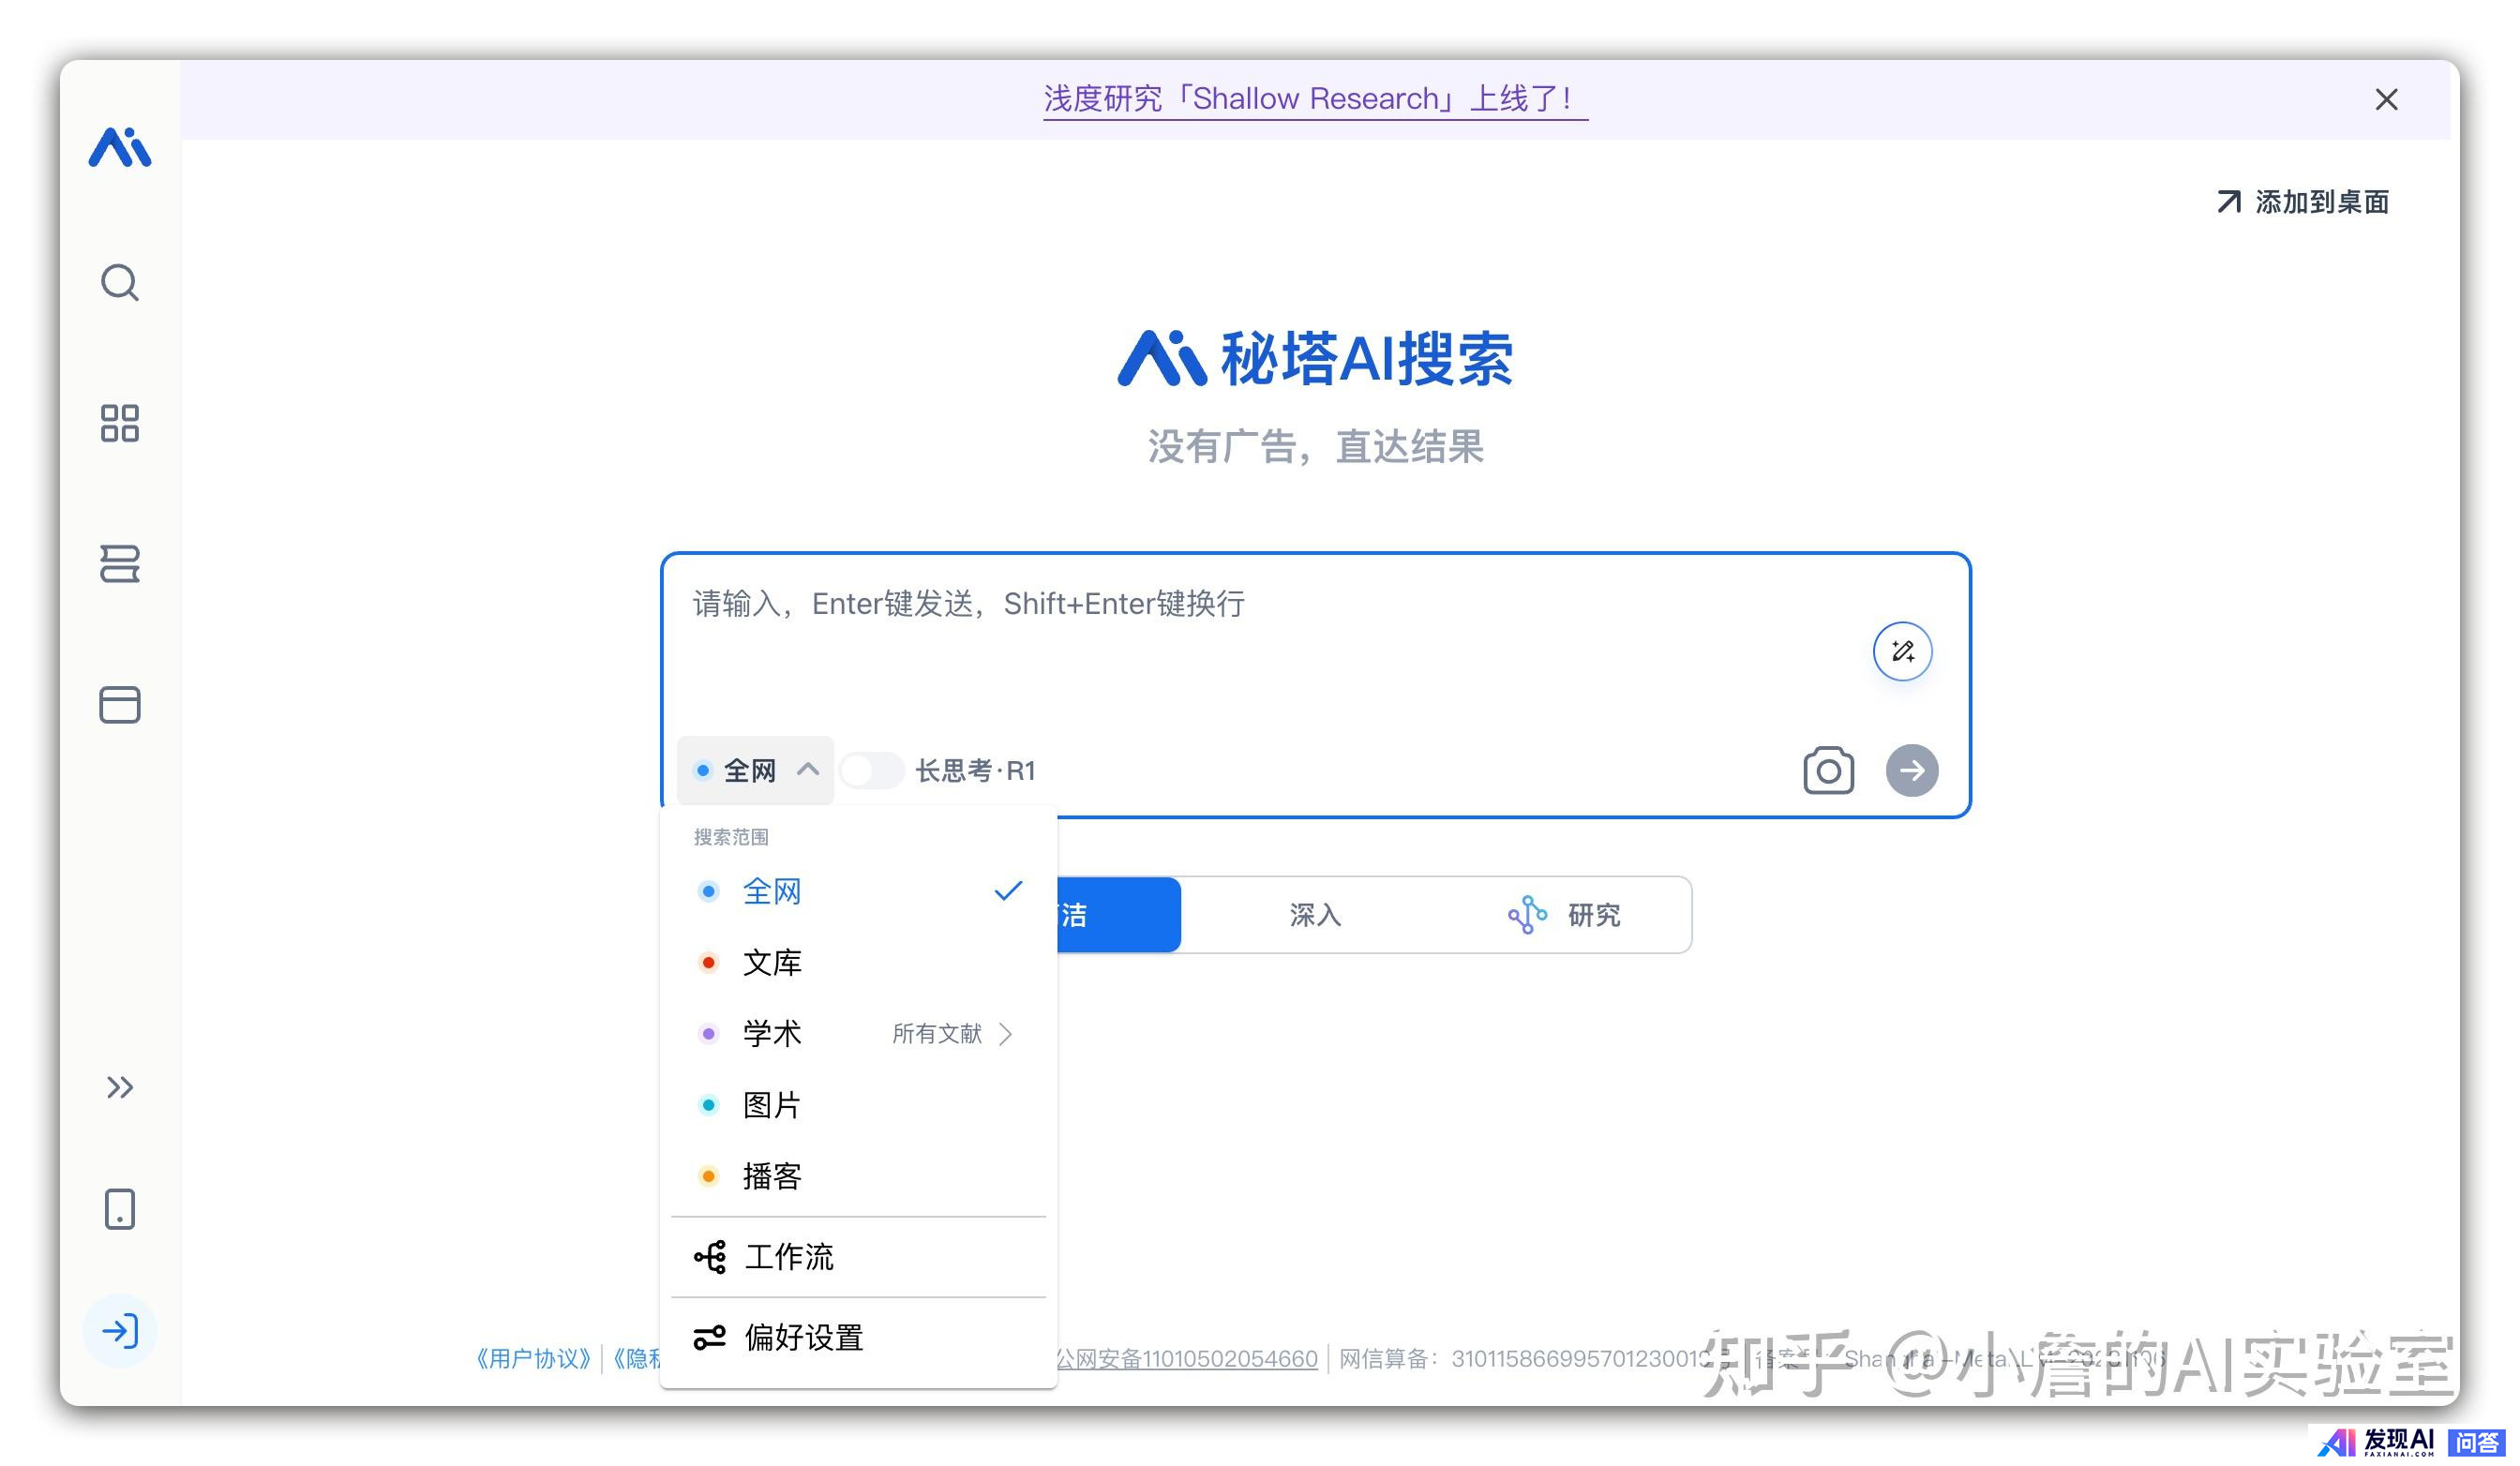
Task: Open the stacked layers icon in sidebar
Action: point(120,564)
